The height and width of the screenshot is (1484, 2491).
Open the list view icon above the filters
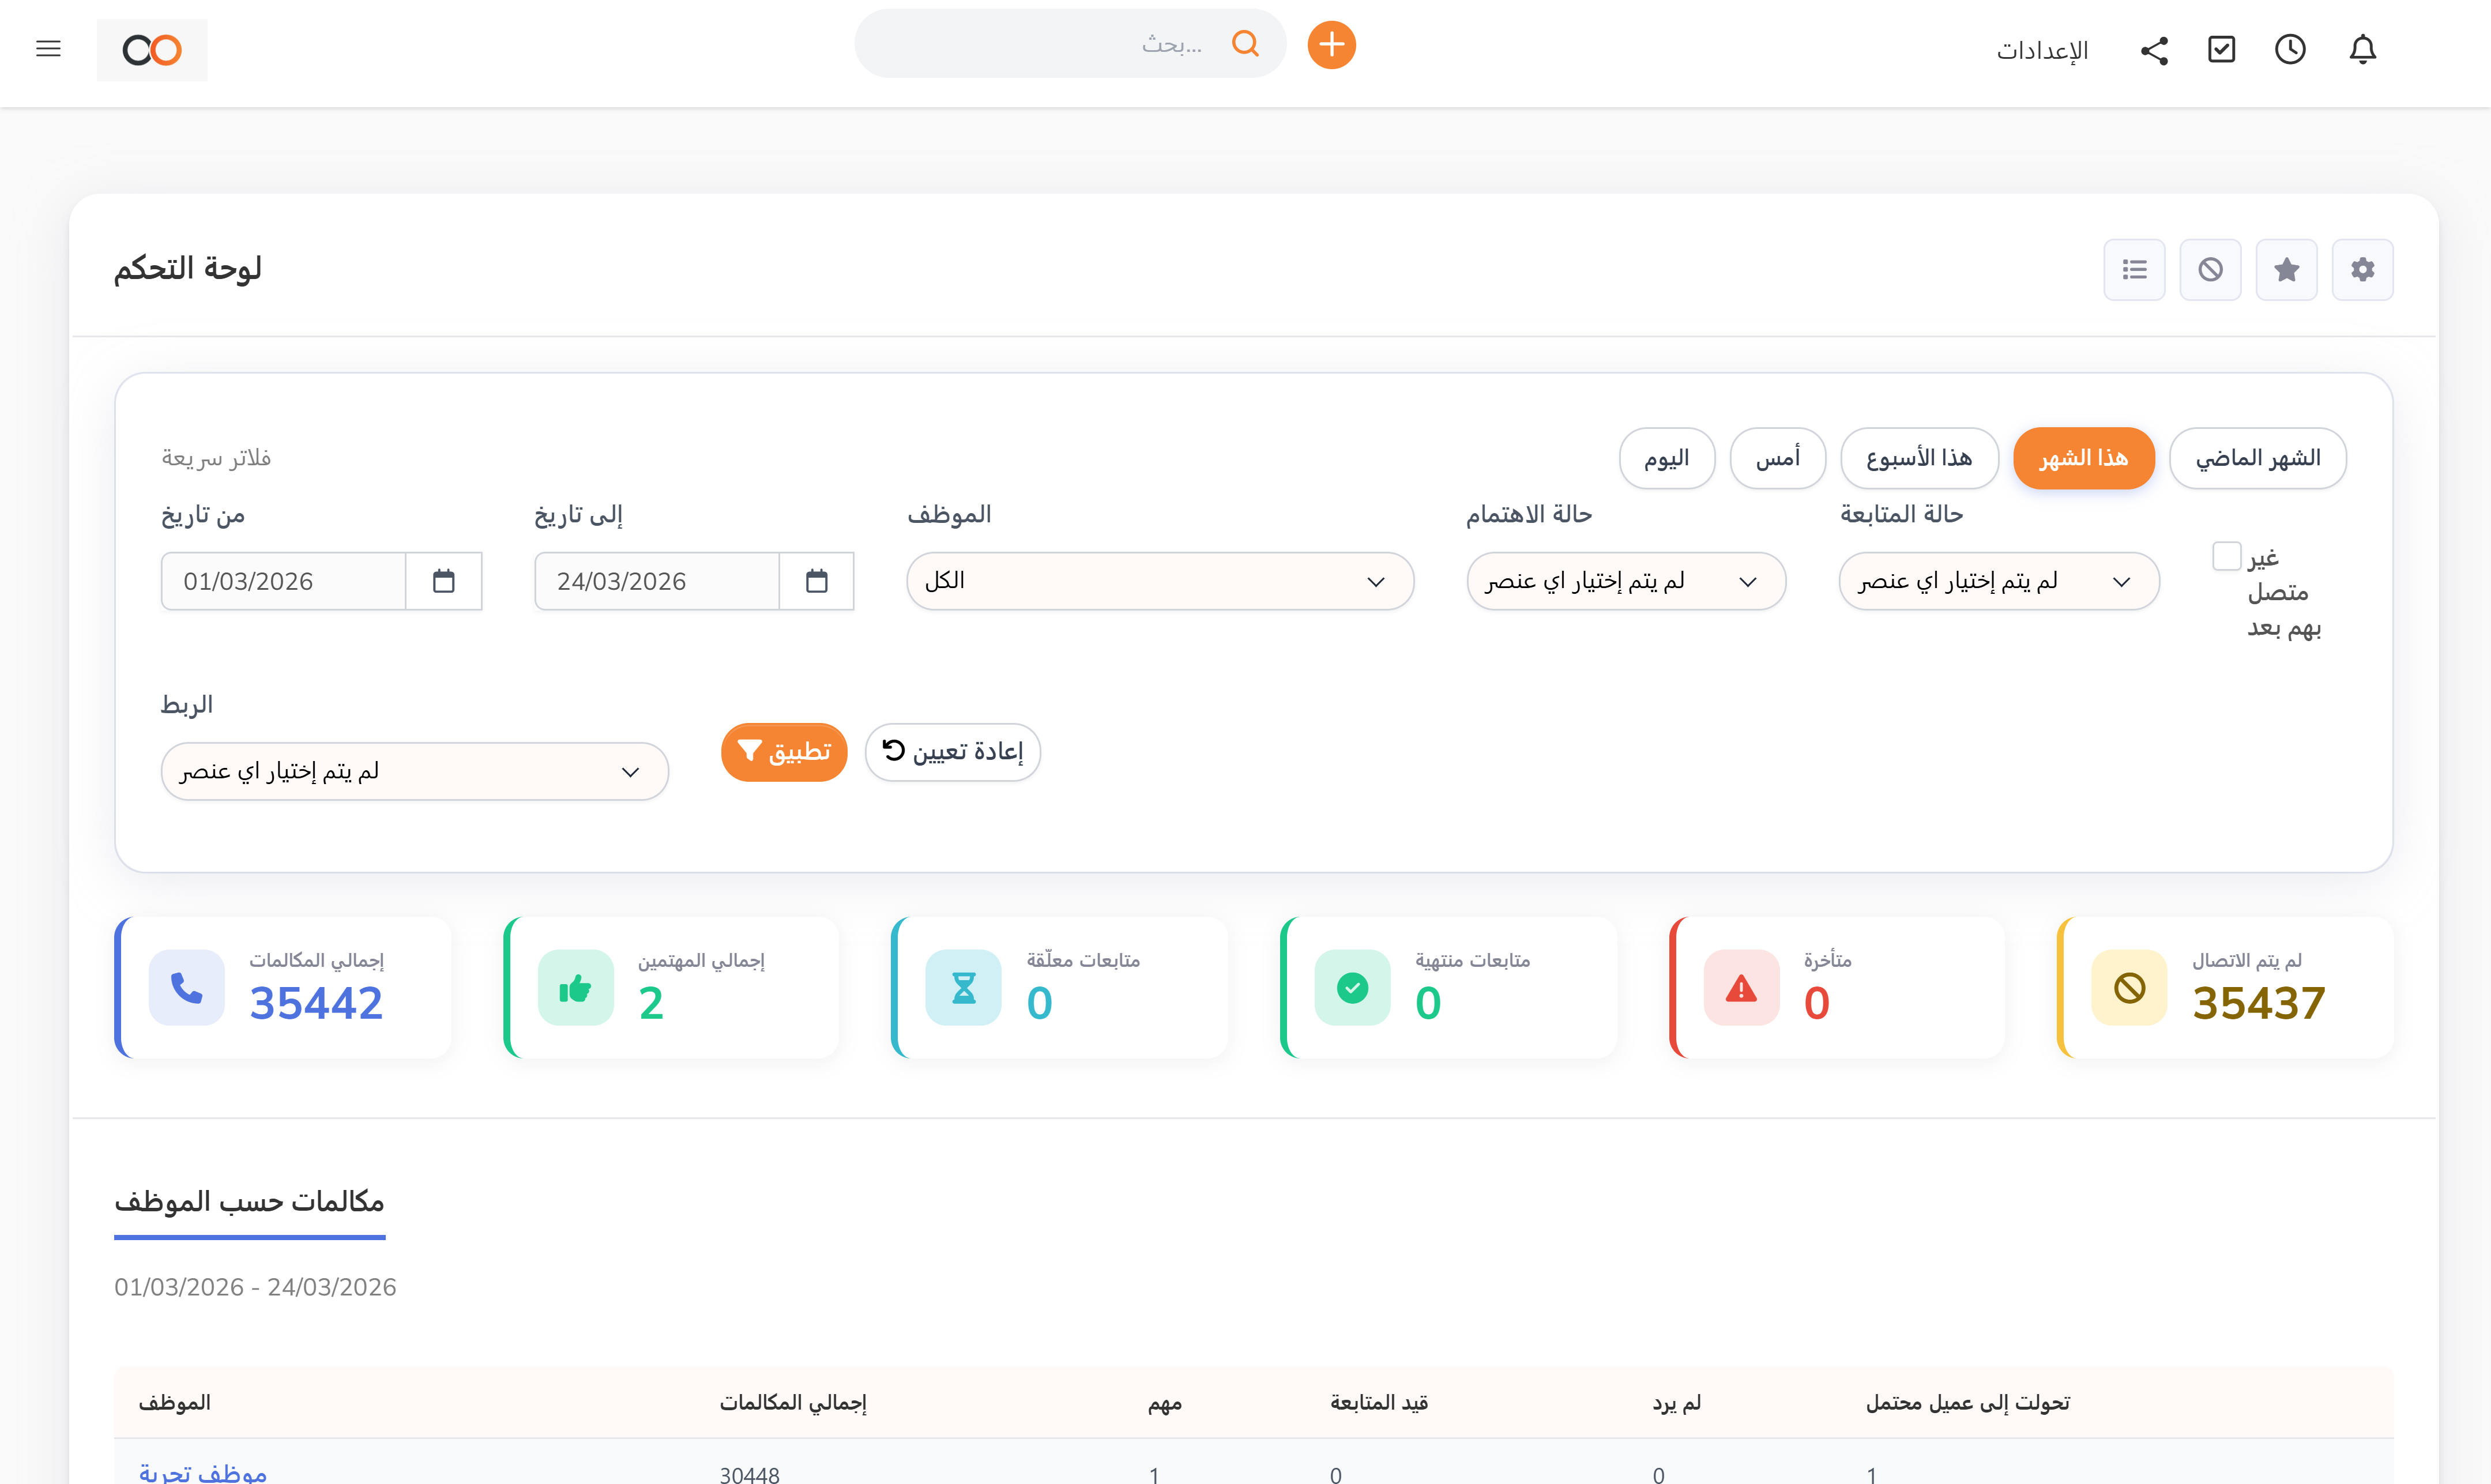click(x=2135, y=268)
